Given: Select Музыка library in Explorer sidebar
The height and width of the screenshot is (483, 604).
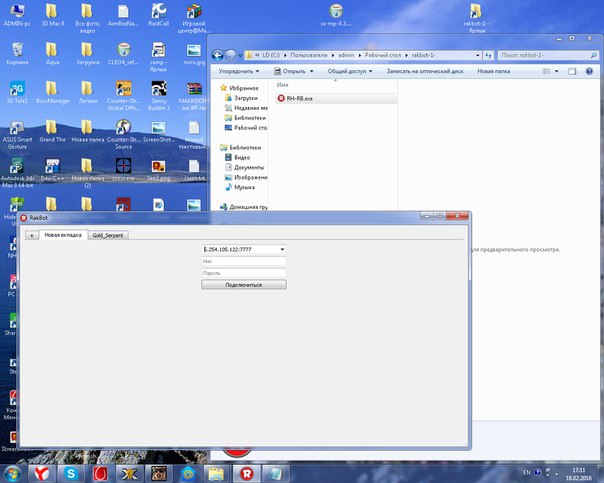Looking at the screenshot, I should [240, 188].
